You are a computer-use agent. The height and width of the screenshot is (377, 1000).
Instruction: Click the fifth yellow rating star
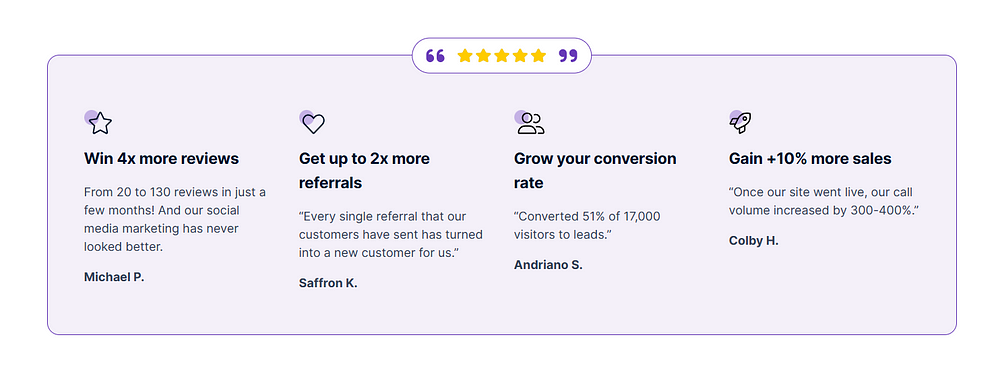(539, 55)
